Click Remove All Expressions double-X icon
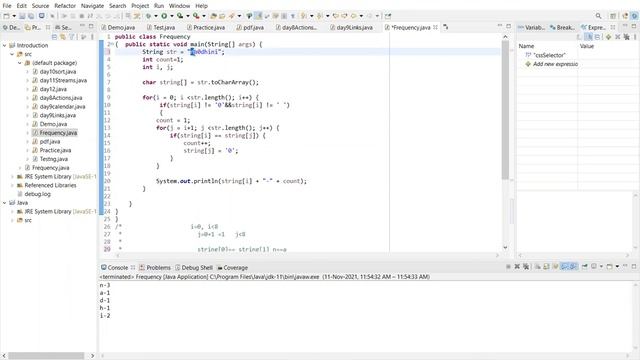Screen dimensions: 640x360 click(627, 37)
